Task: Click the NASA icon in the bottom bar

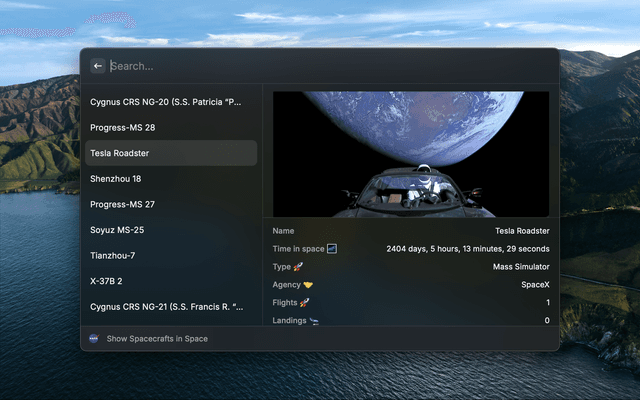Action: 94,339
